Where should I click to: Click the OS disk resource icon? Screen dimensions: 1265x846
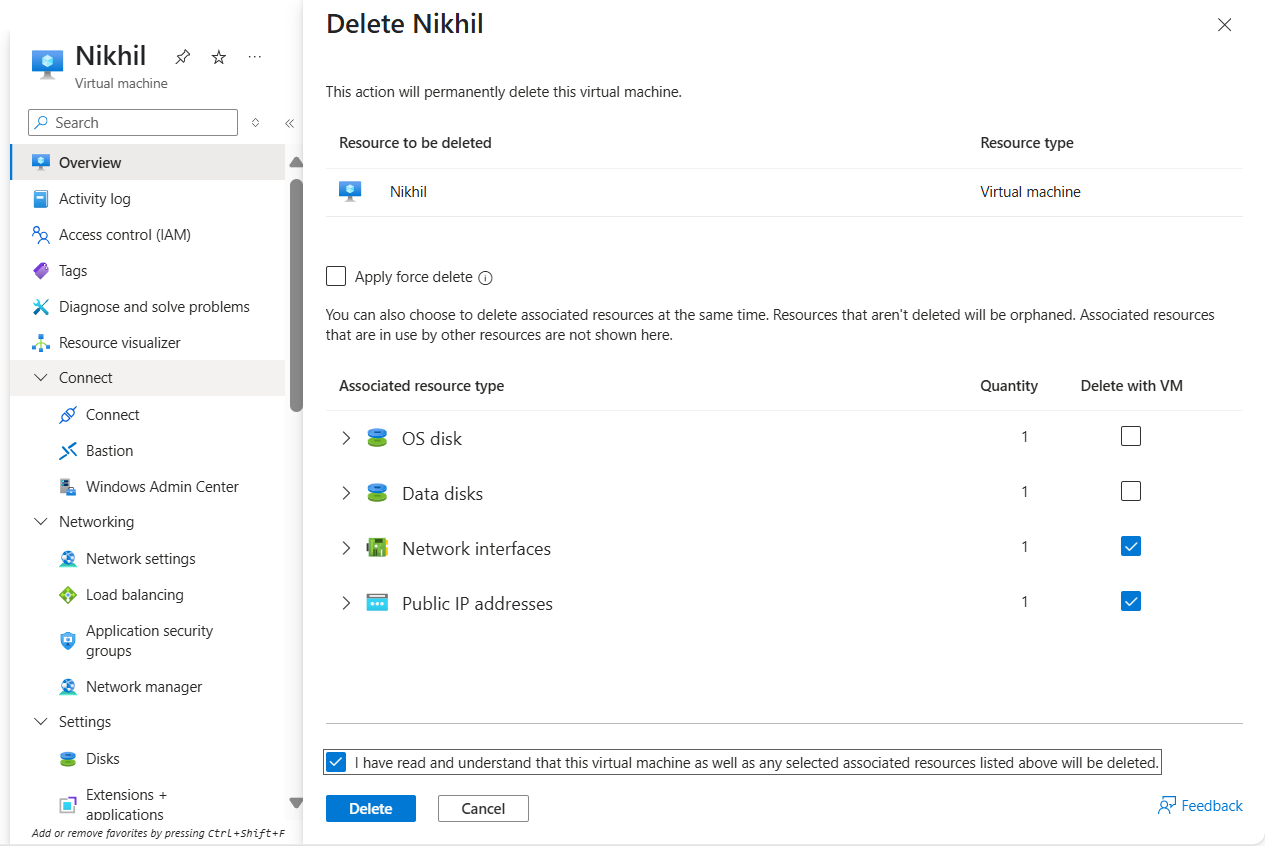click(x=377, y=438)
